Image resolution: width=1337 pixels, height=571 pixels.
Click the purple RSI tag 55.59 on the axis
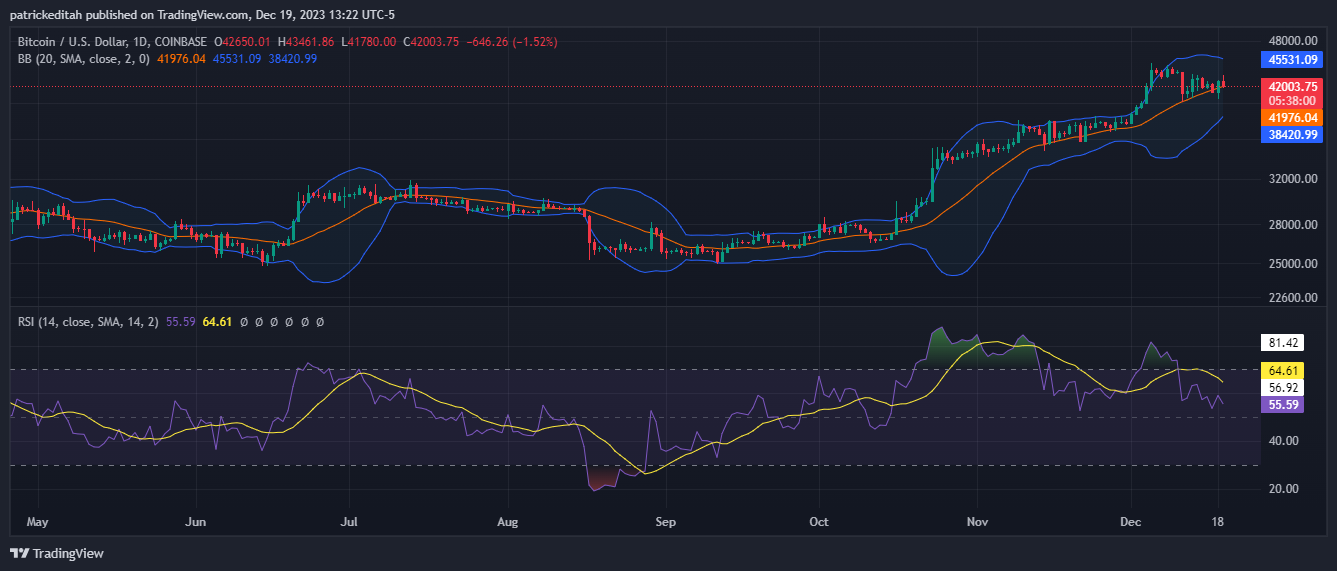[x=1284, y=405]
